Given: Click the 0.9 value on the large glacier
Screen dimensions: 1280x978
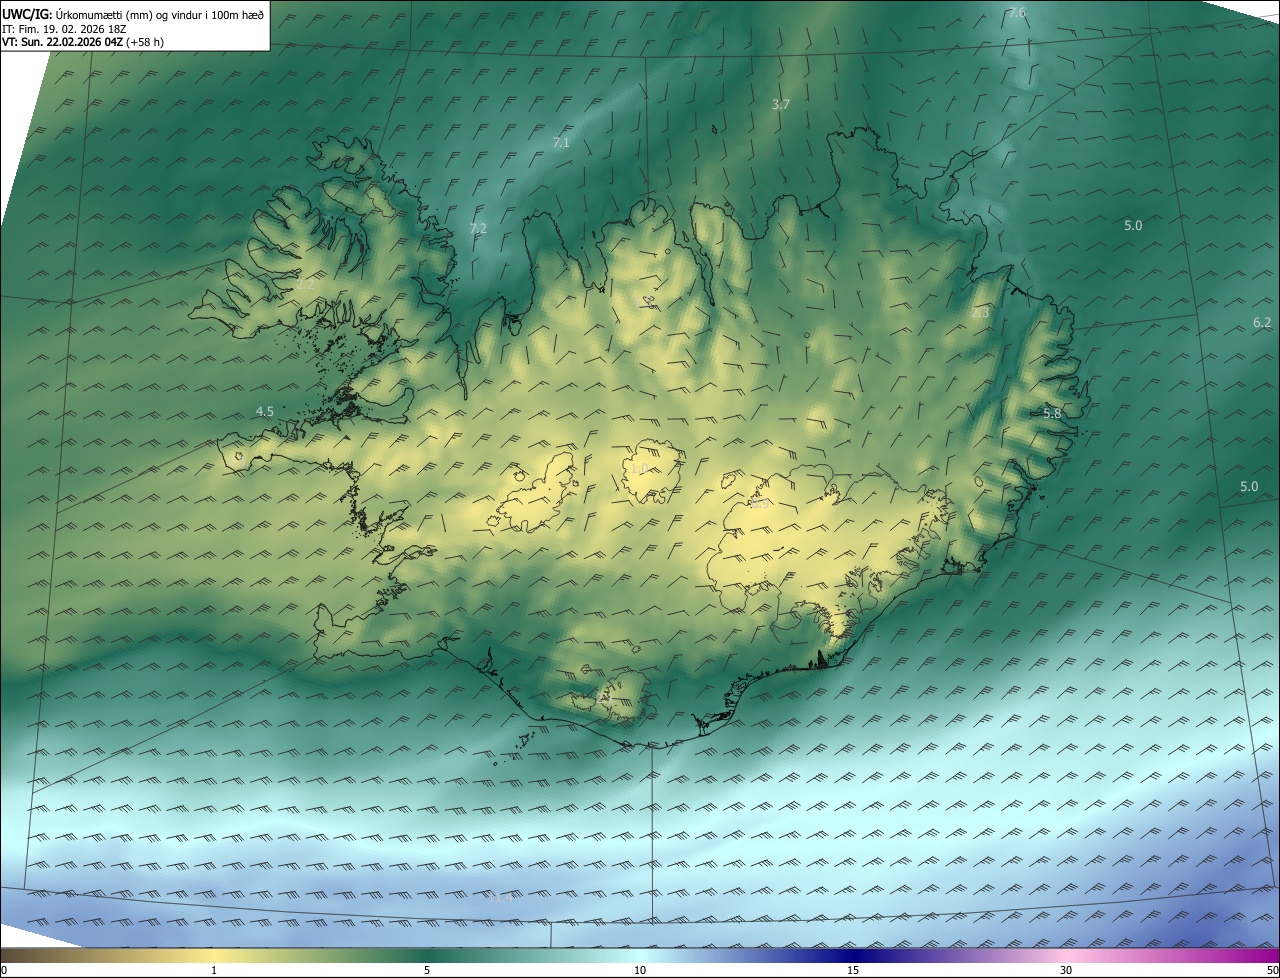Looking at the screenshot, I should (760, 503).
